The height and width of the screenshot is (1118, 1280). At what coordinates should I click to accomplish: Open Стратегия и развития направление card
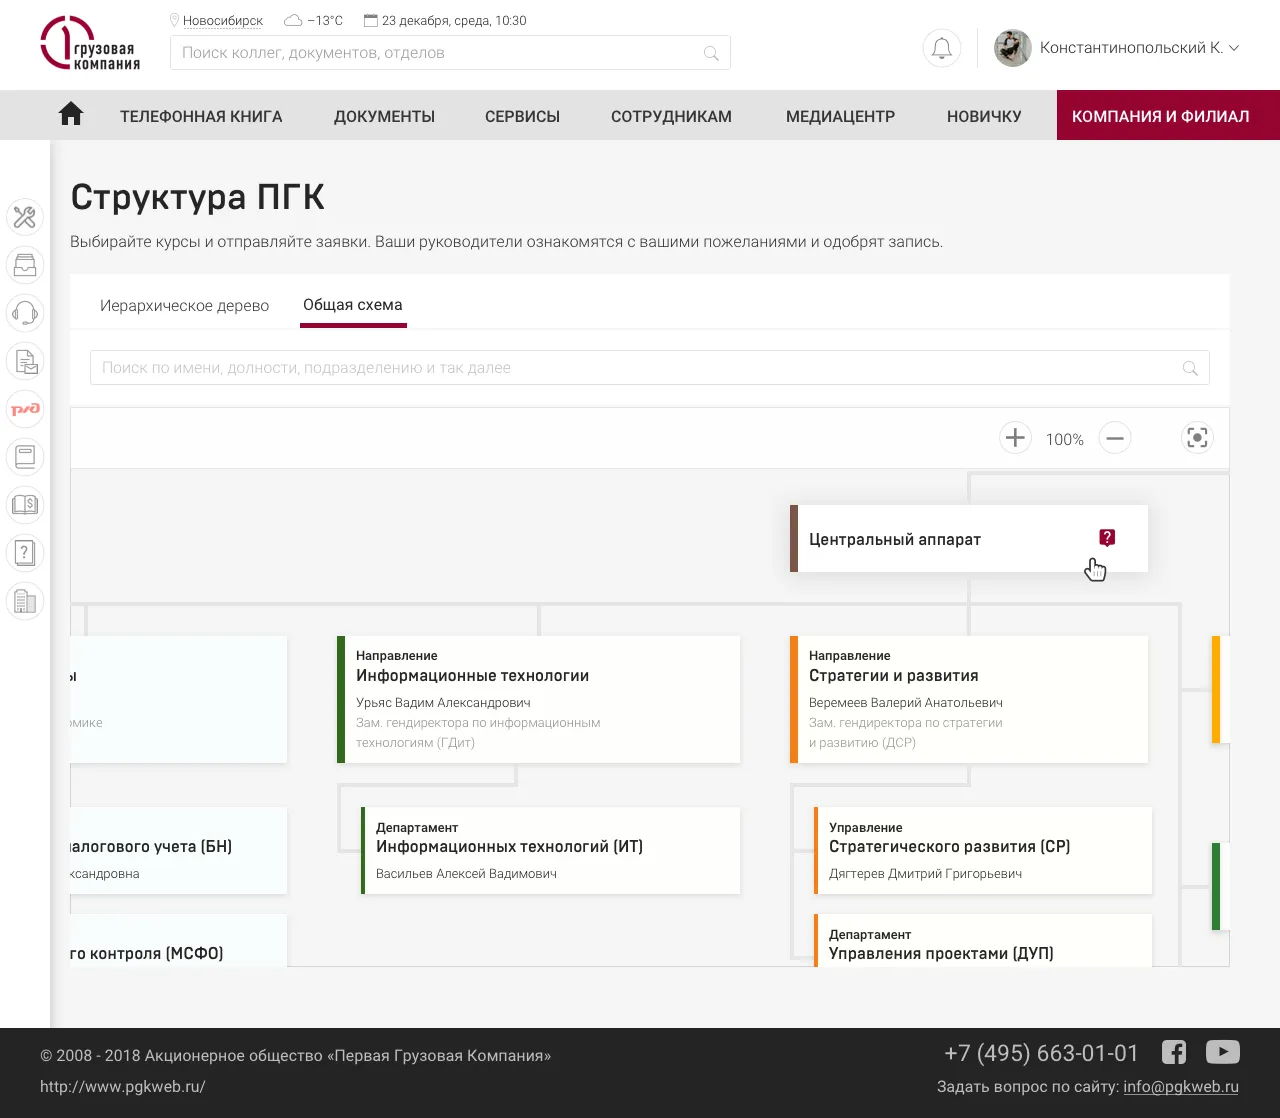[x=969, y=699]
